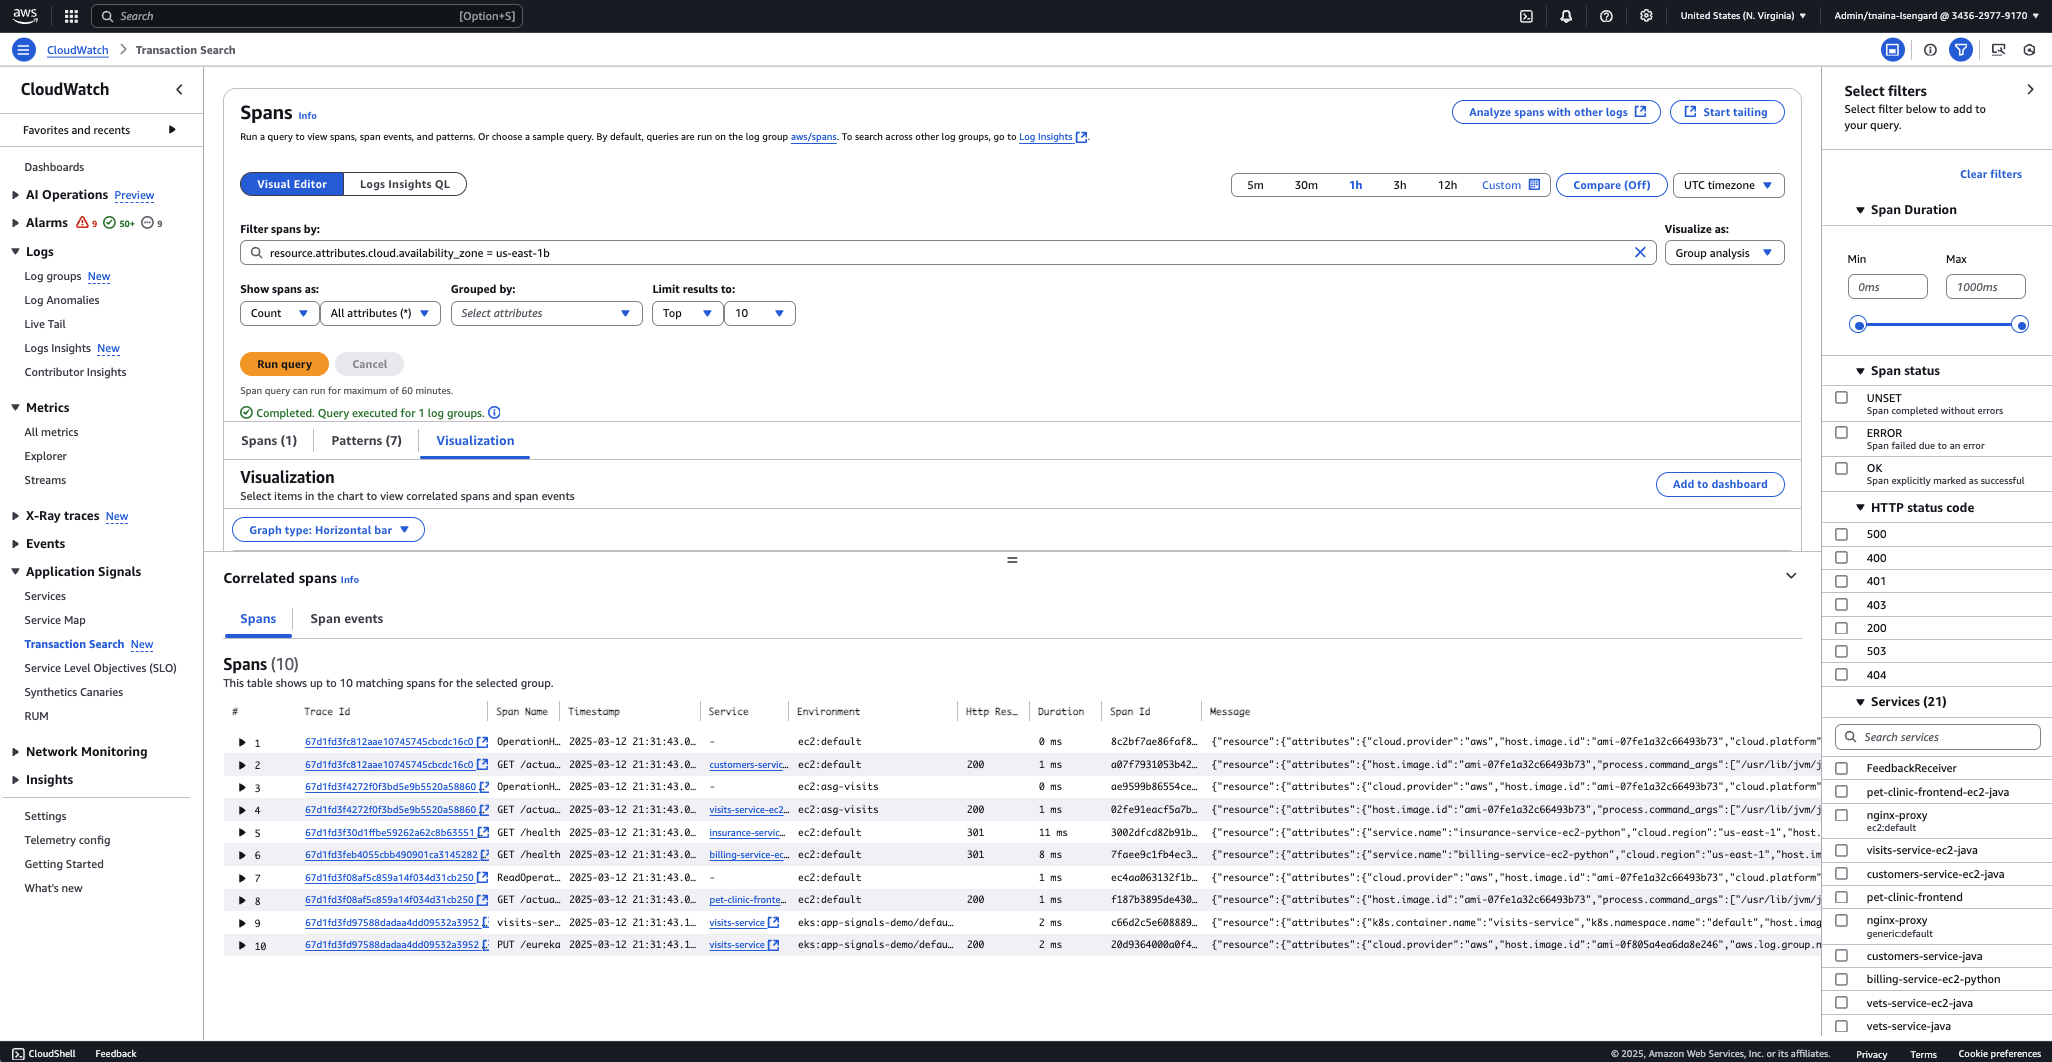The width and height of the screenshot is (2052, 1062).
Task: Open the settings gear in the top bar
Action: (1646, 16)
